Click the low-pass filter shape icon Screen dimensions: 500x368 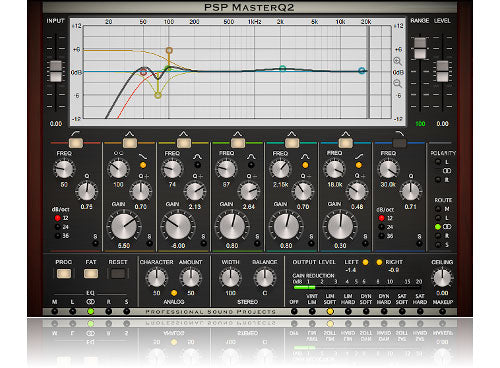[x=399, y=133]
